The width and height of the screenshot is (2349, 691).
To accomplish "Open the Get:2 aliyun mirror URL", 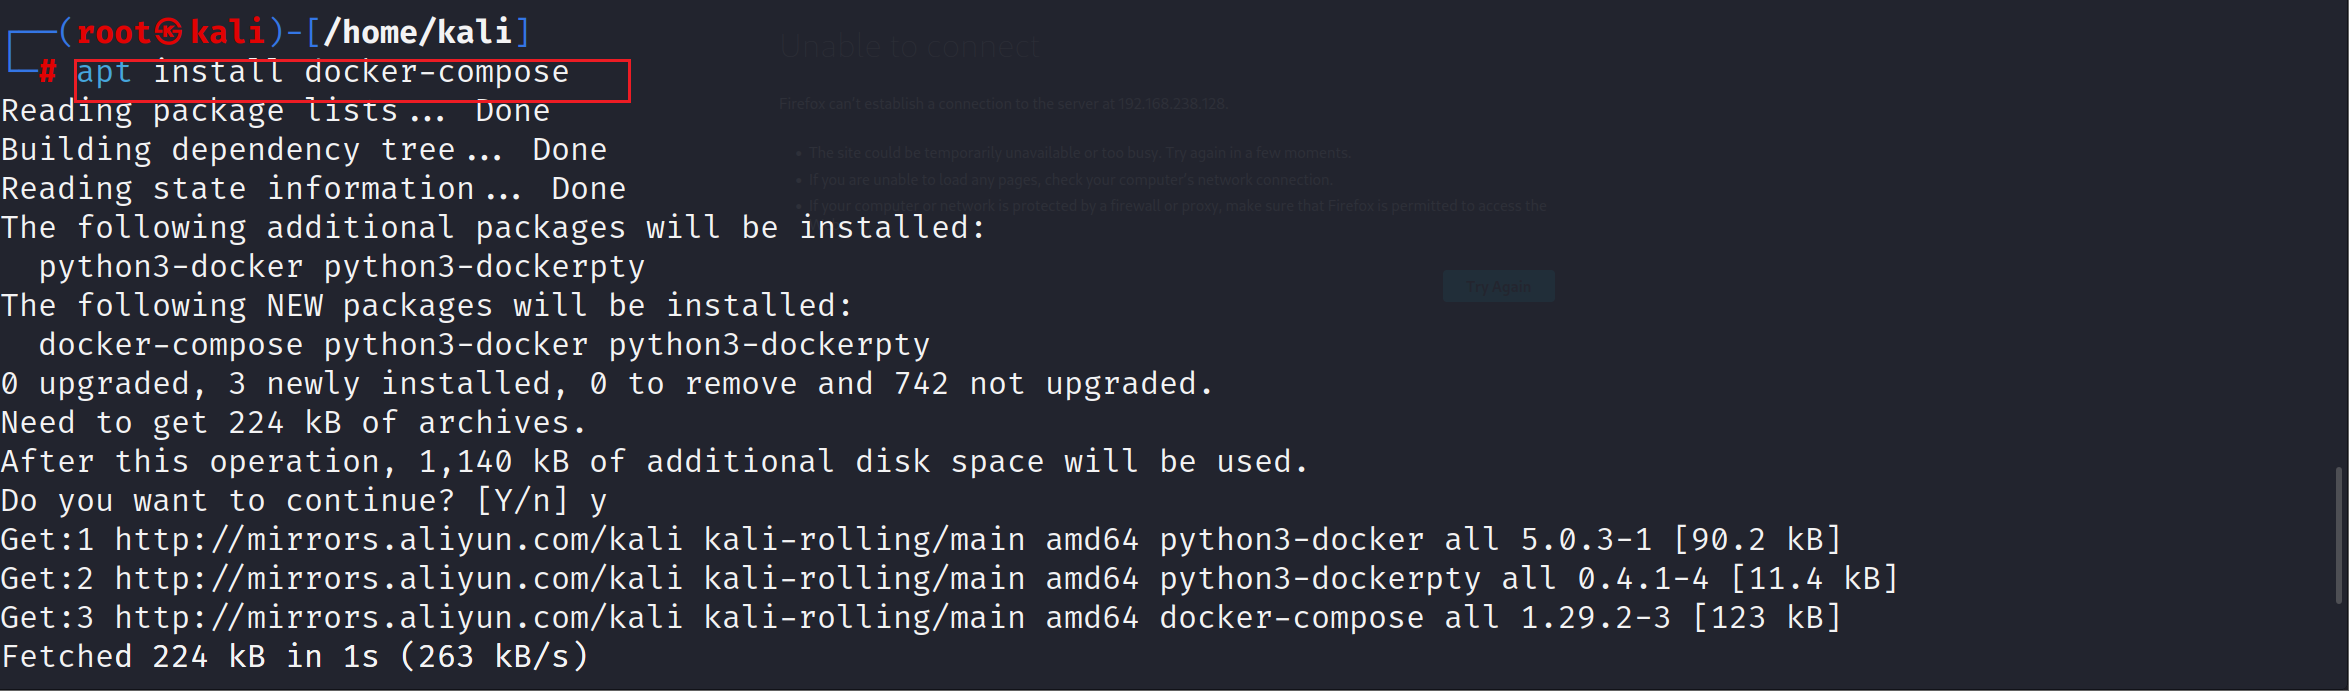I will [x=398, y=579].
